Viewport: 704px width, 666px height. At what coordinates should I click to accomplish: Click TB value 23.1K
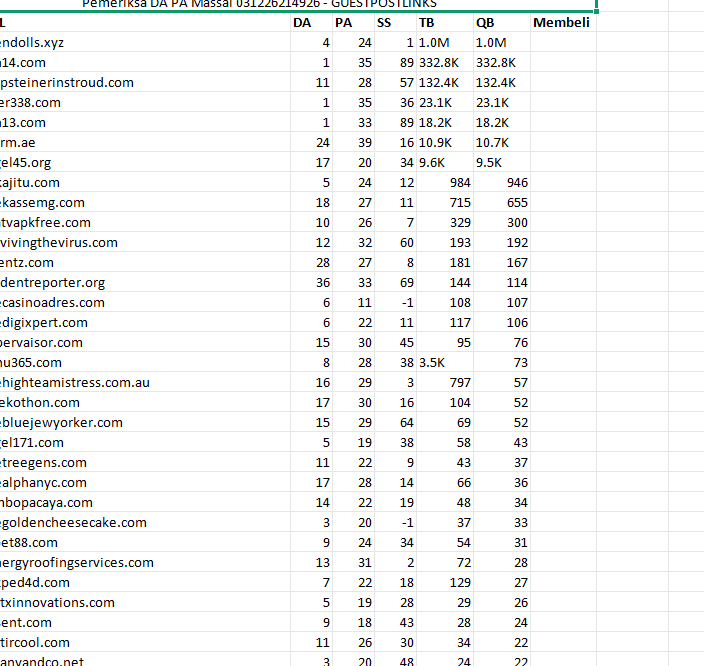coord(444,102)
